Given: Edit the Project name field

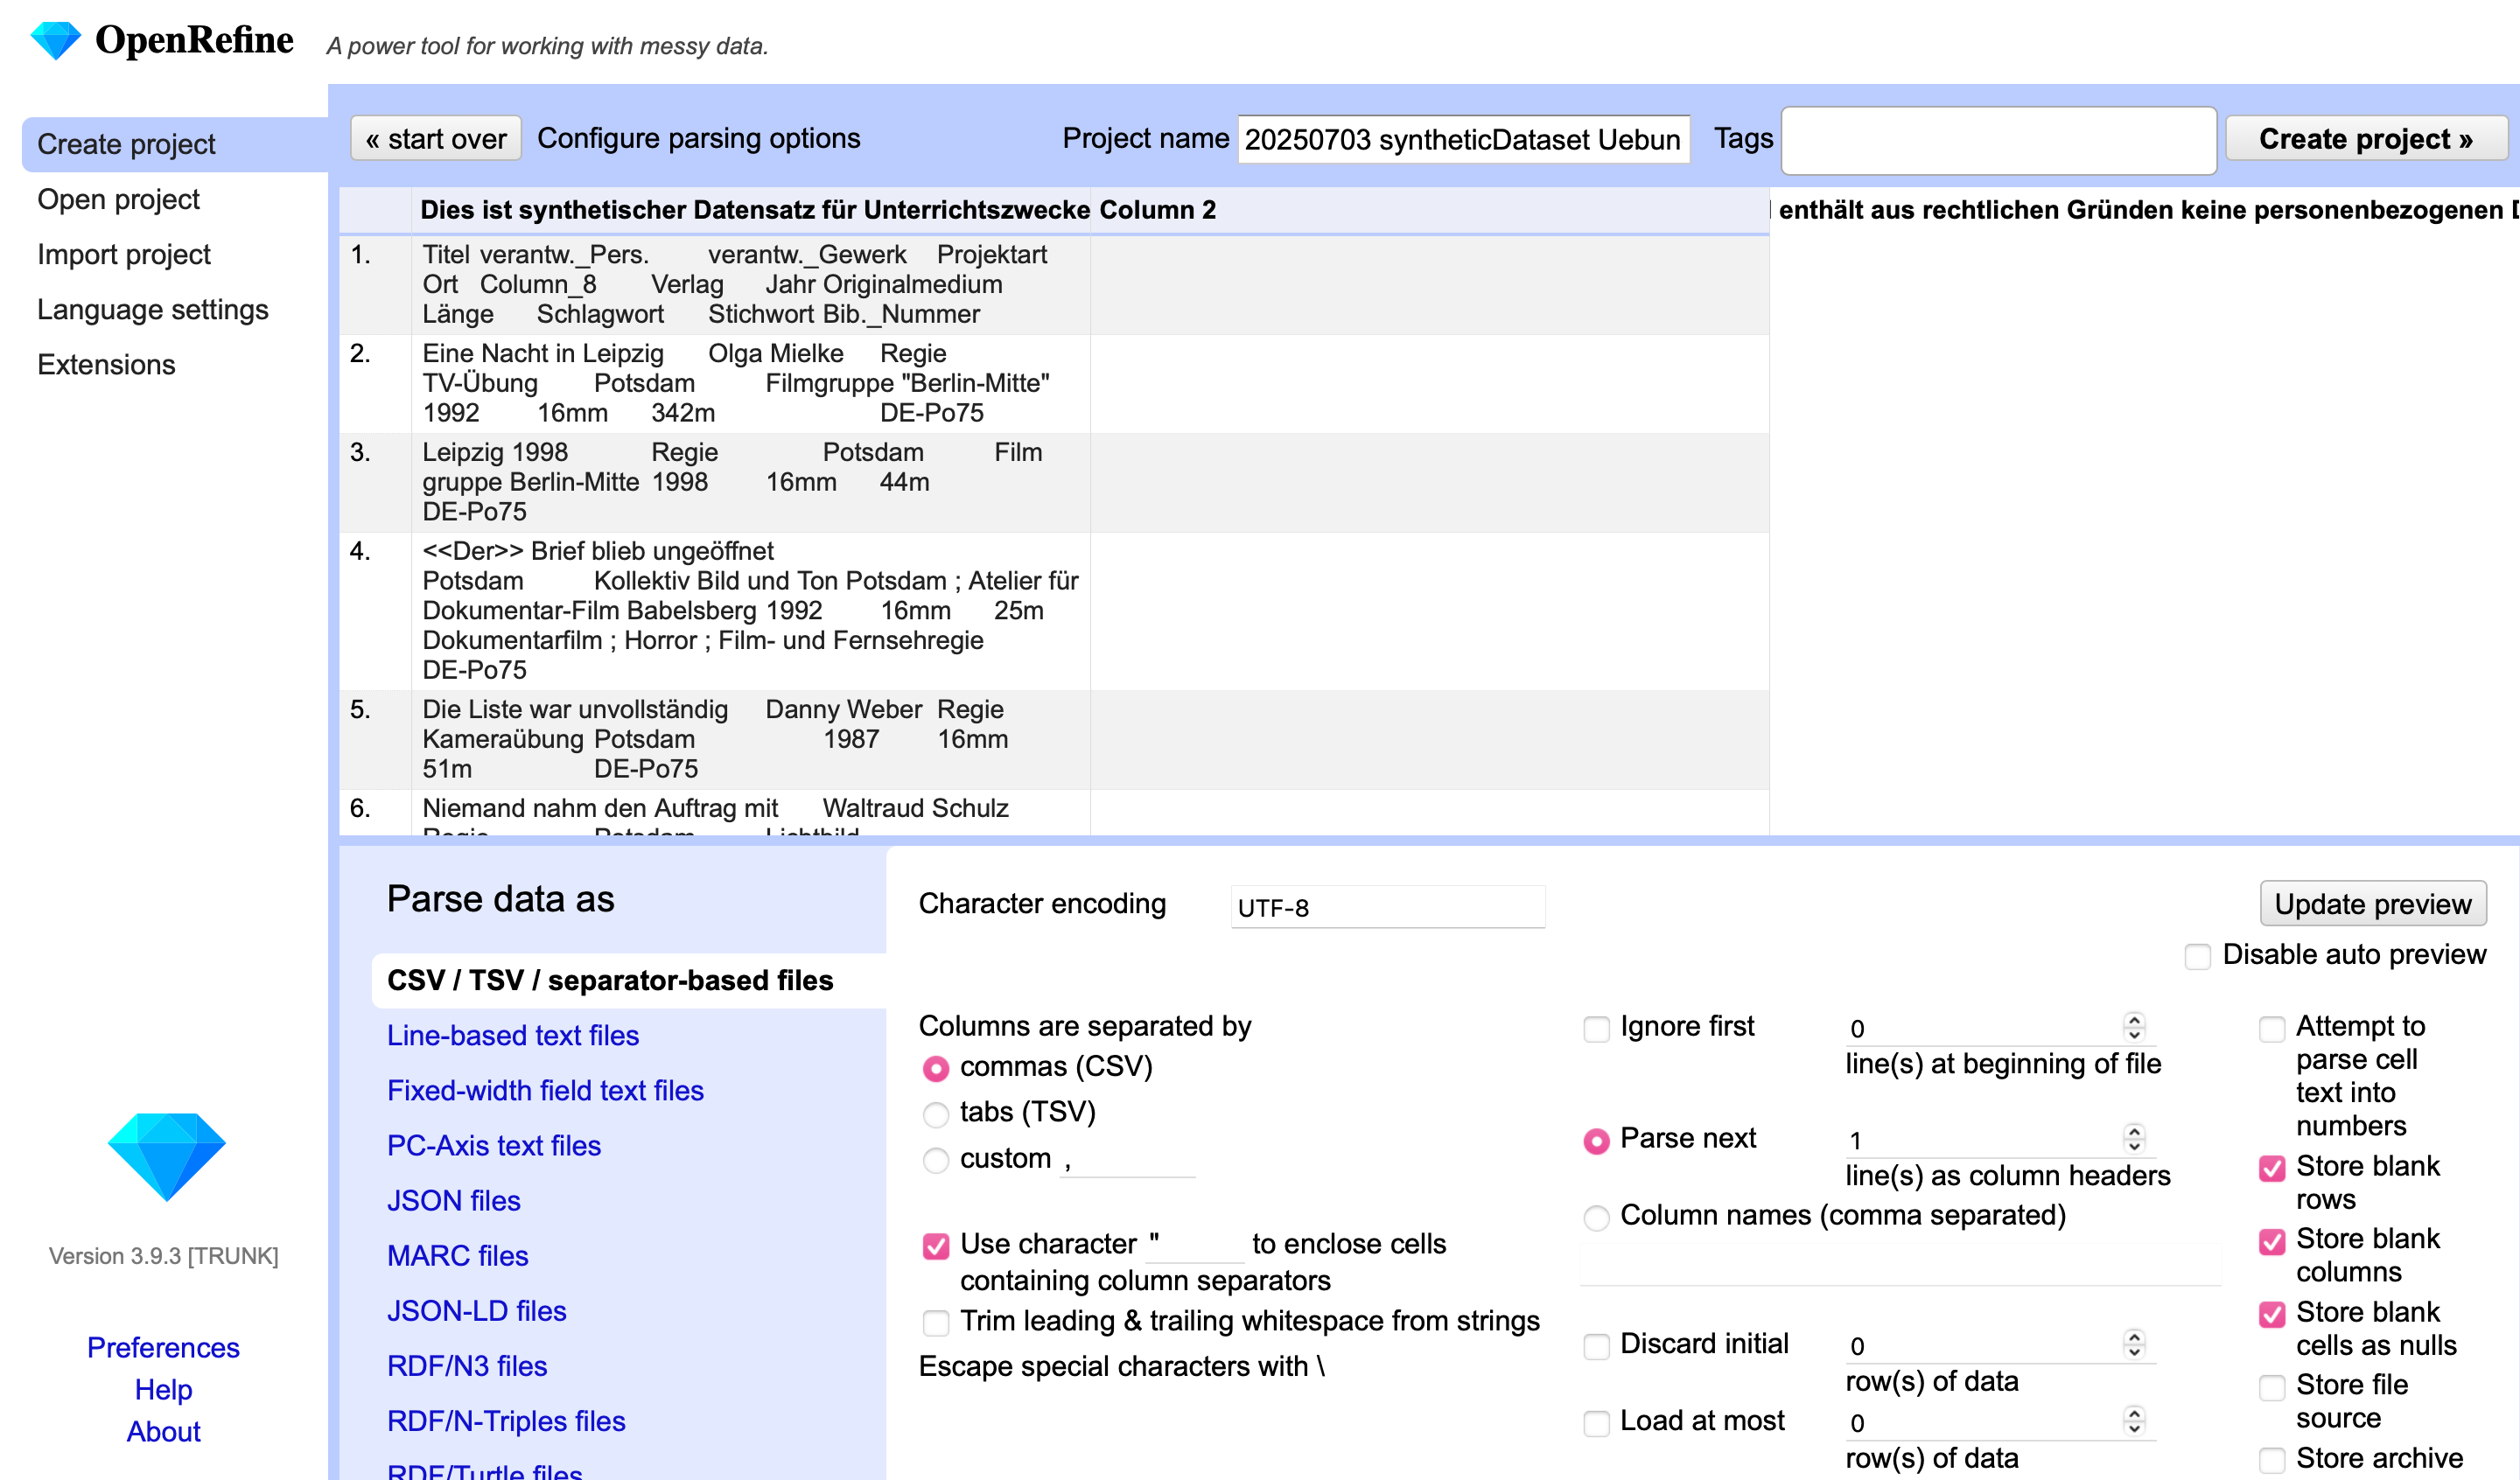Looking at the screenshot, I should point(1464,139).
